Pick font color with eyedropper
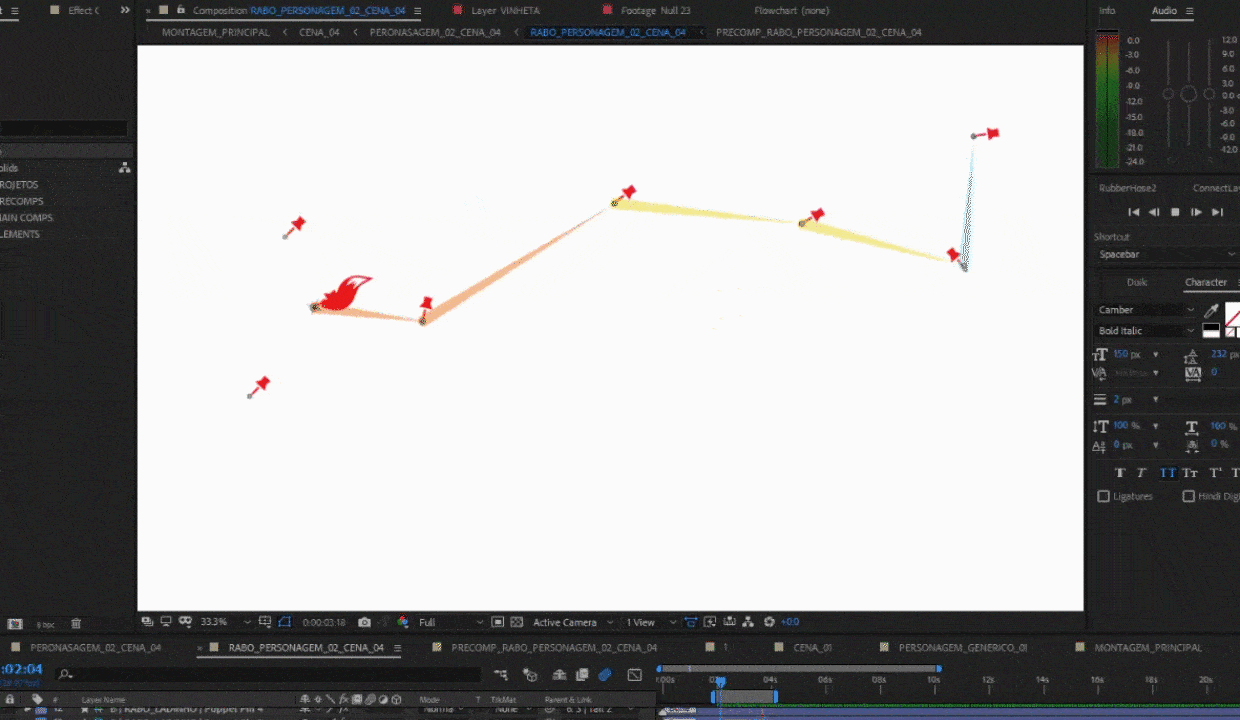 1211,311
